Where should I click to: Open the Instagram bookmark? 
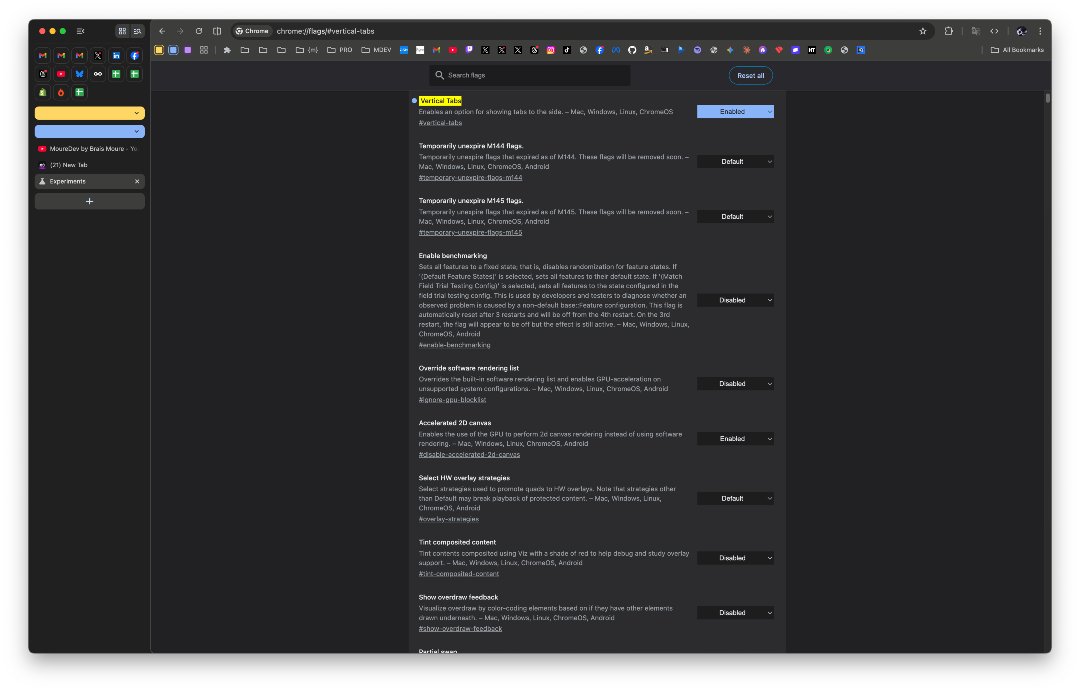point(550,50)
